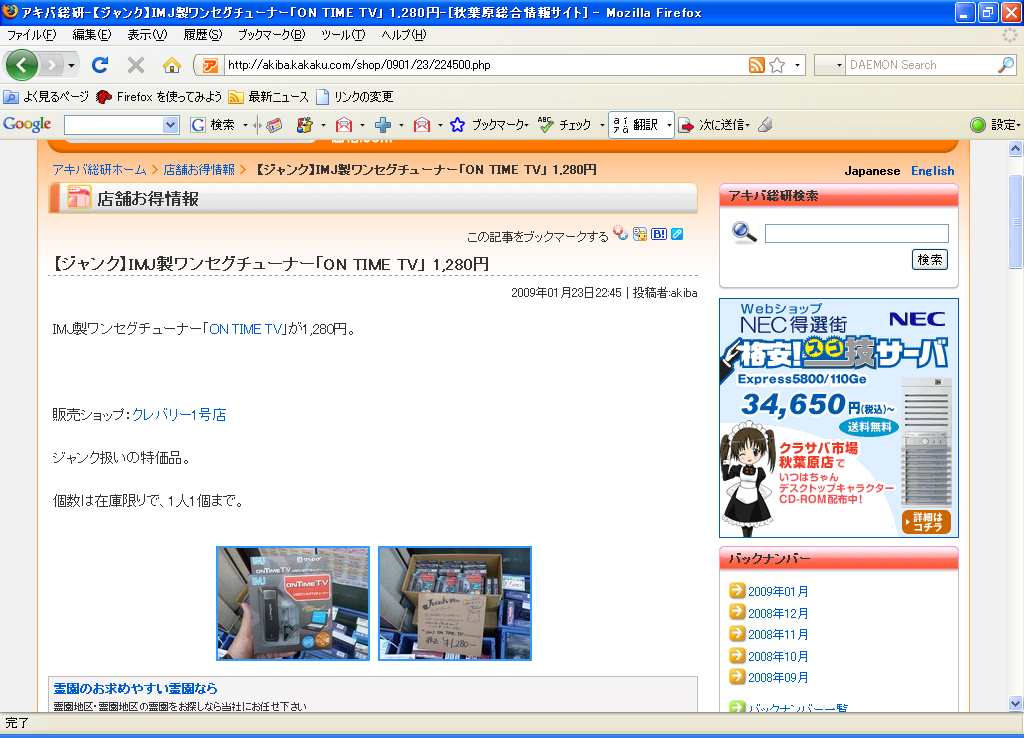The height and width of the screenshot is (738, 1024).
Task: Click the first social bookmark icon after ブックマークする
Action: pyautogui.click(x=621, y=233)
